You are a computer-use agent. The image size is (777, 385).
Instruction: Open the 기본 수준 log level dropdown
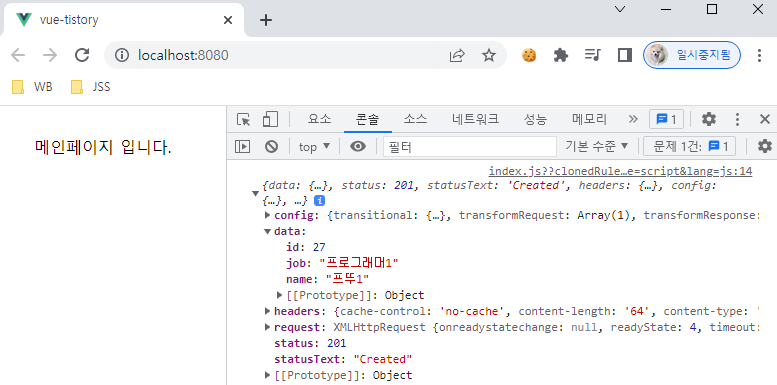click(x=597, y=146)
